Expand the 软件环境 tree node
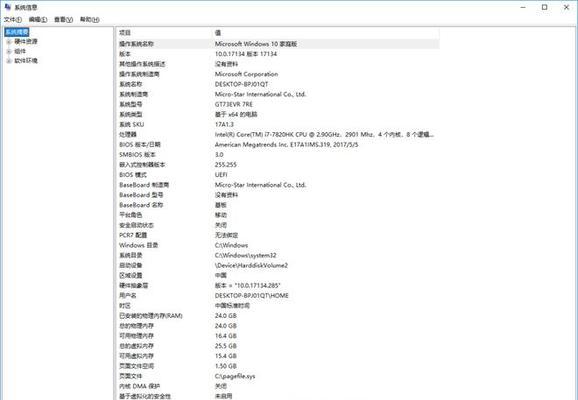 point(9,61)
